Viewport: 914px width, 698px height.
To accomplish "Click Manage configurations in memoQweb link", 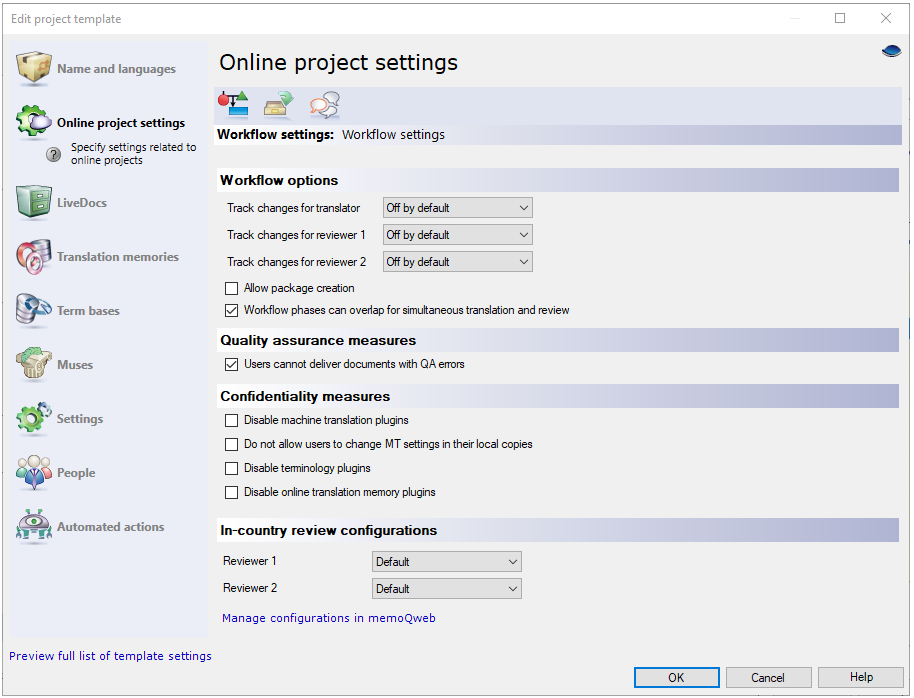I will (x=328, y=618).
